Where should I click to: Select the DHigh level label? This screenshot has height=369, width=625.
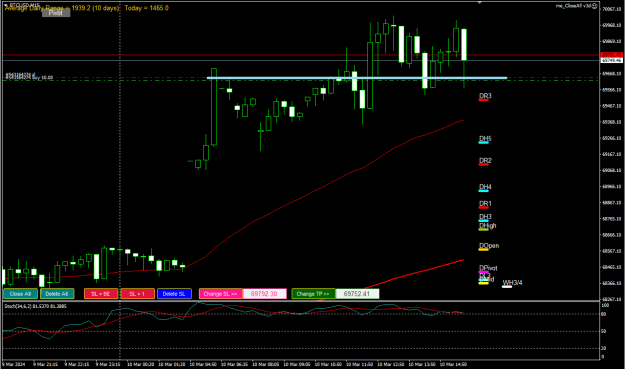487,226
